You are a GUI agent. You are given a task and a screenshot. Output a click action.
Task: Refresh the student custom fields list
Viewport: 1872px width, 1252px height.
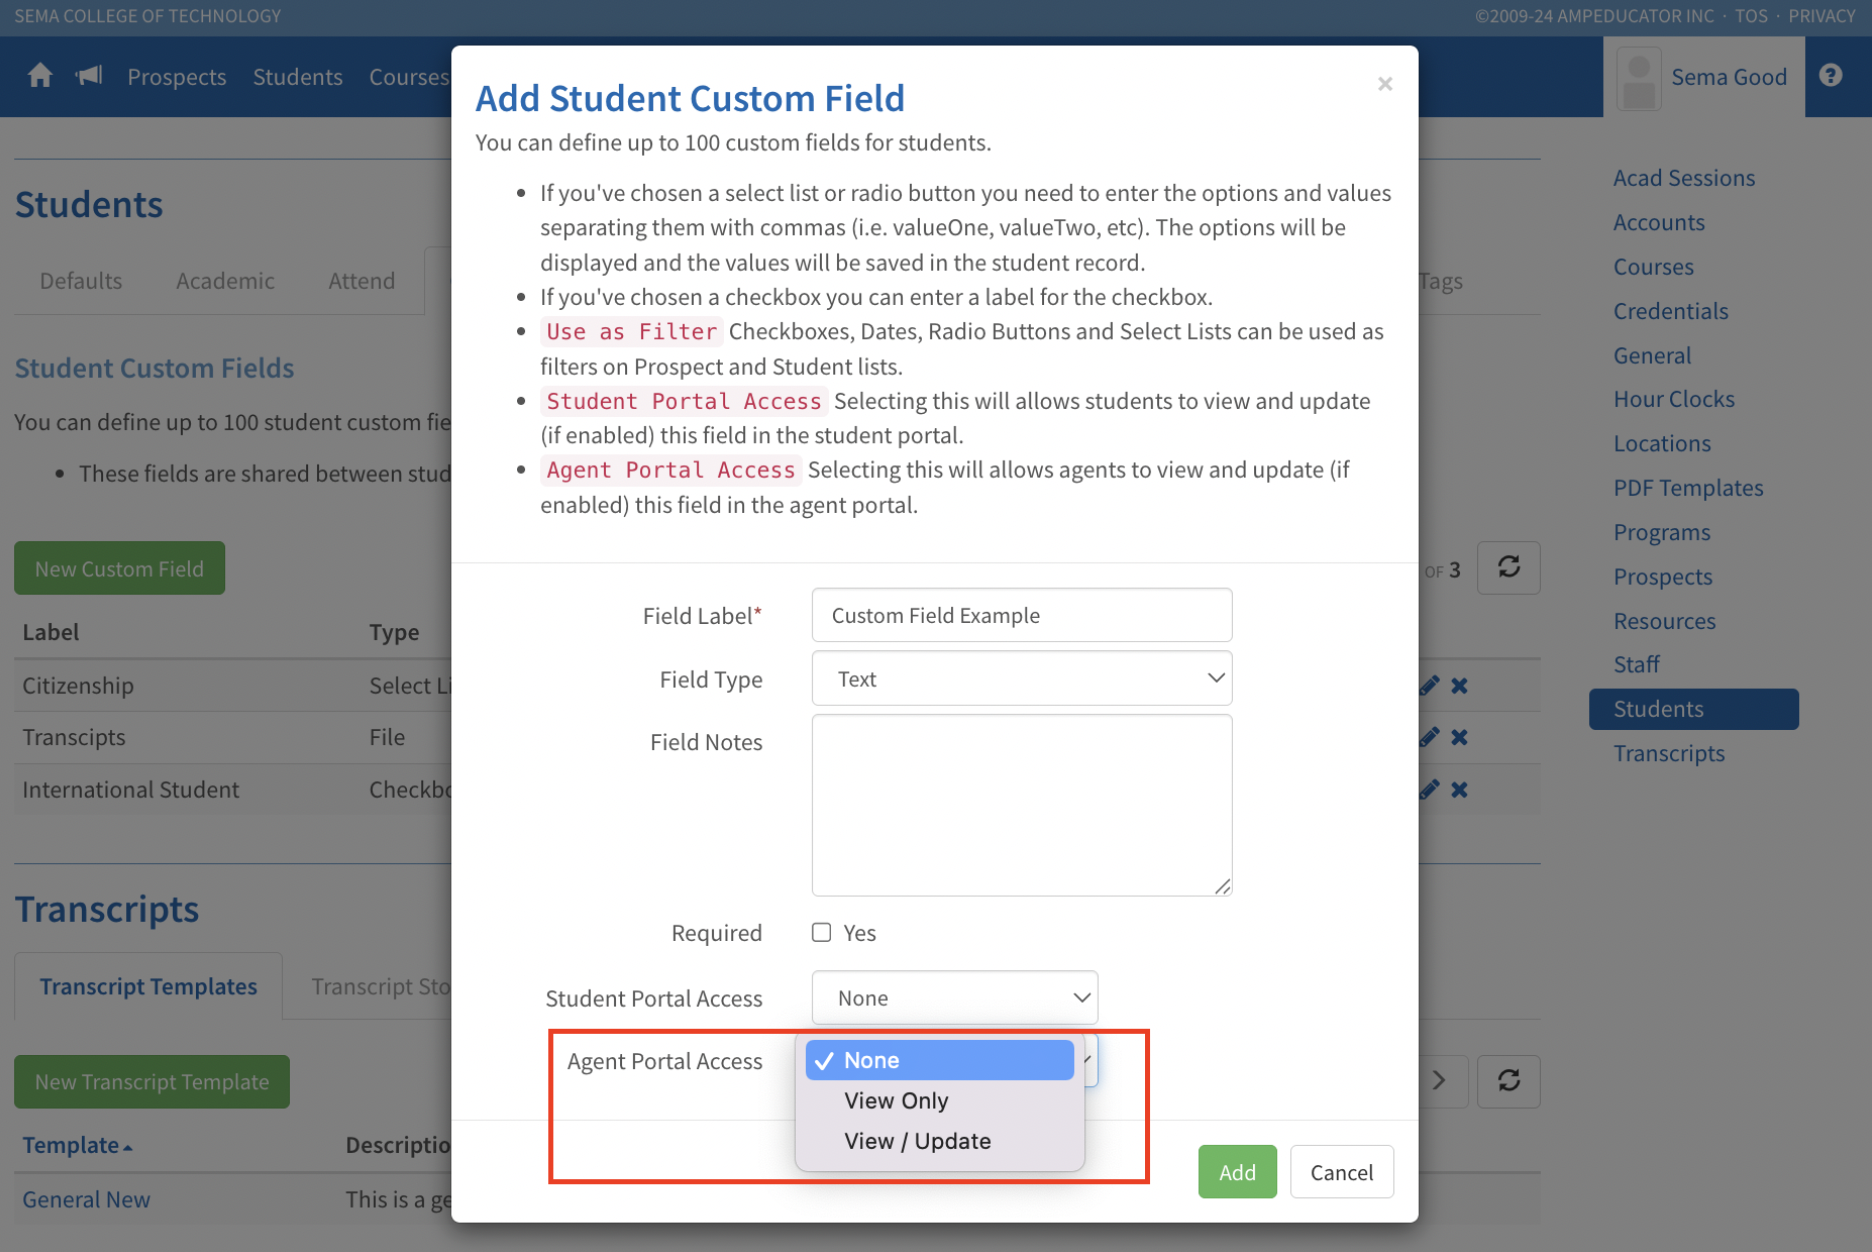pyautogui.click(x=1508, y=568)
